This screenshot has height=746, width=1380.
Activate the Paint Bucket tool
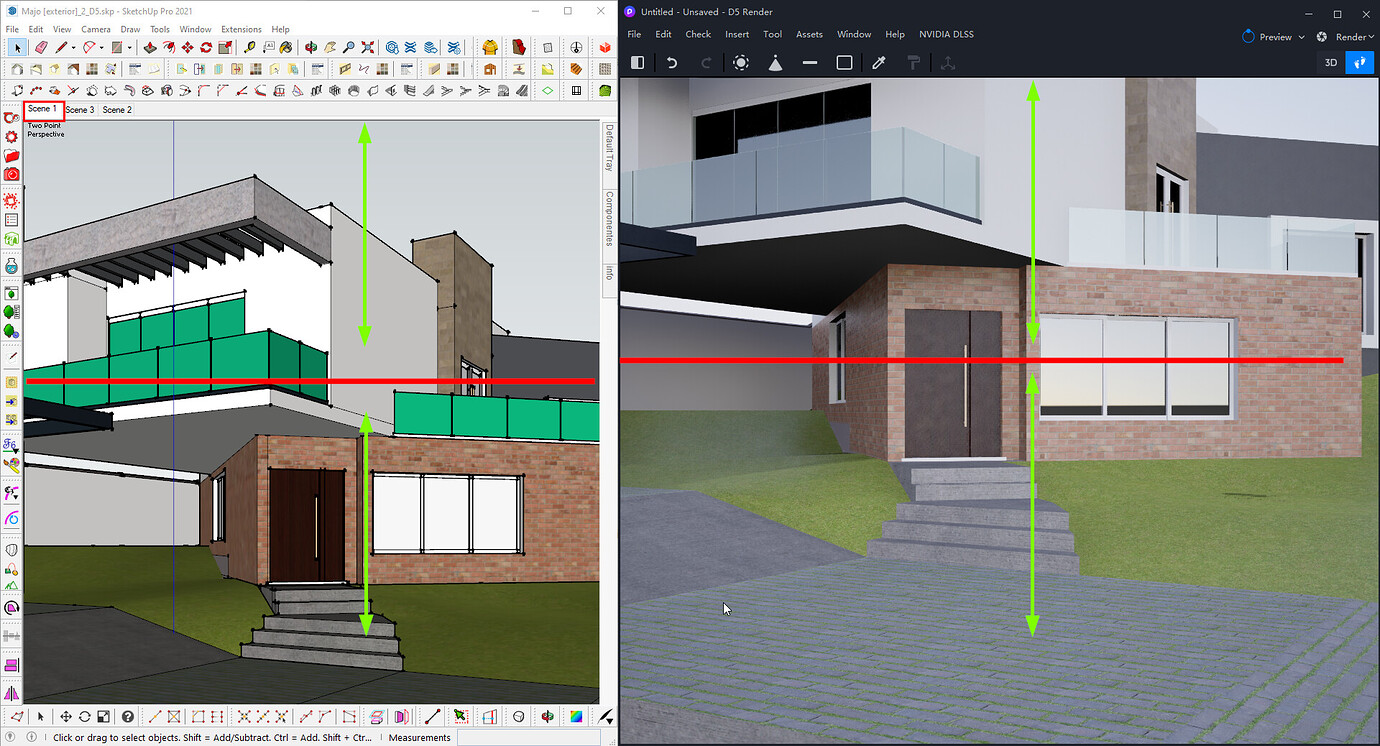pyautogui.click(x=285, y=47)
